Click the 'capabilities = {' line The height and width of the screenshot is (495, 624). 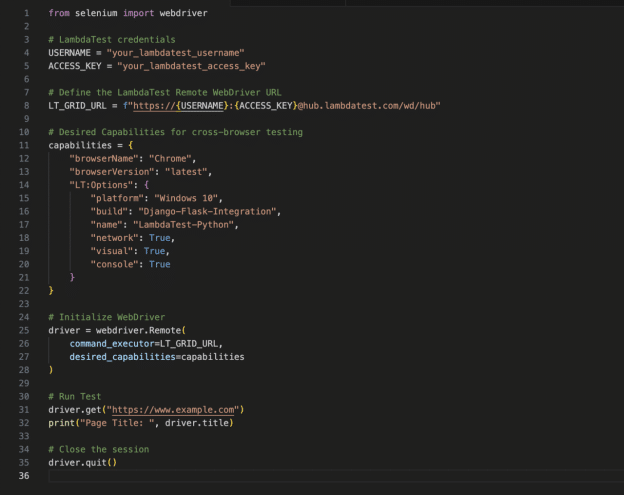click(91, 145)
